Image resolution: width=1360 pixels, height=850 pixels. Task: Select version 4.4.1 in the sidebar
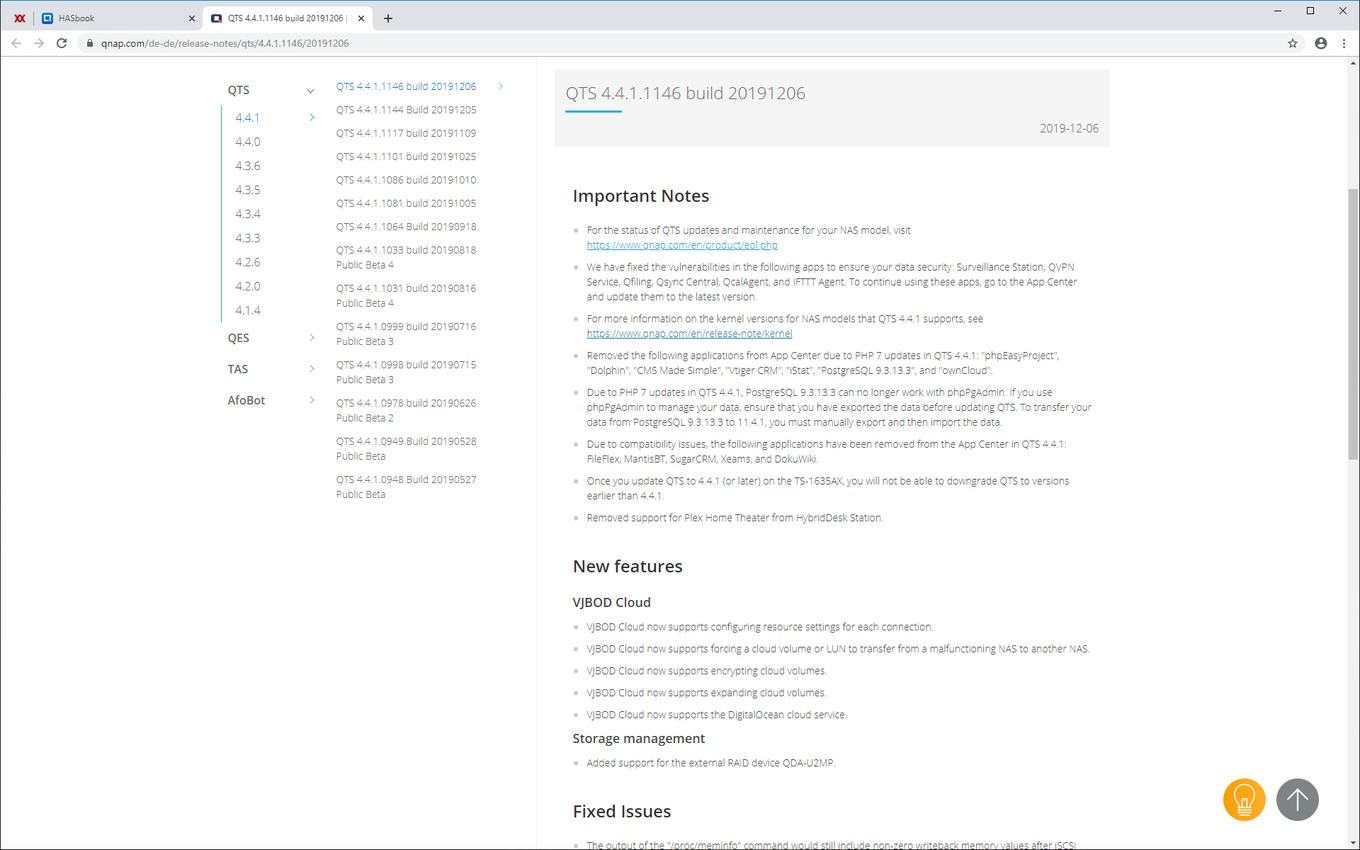pos(247,118)
